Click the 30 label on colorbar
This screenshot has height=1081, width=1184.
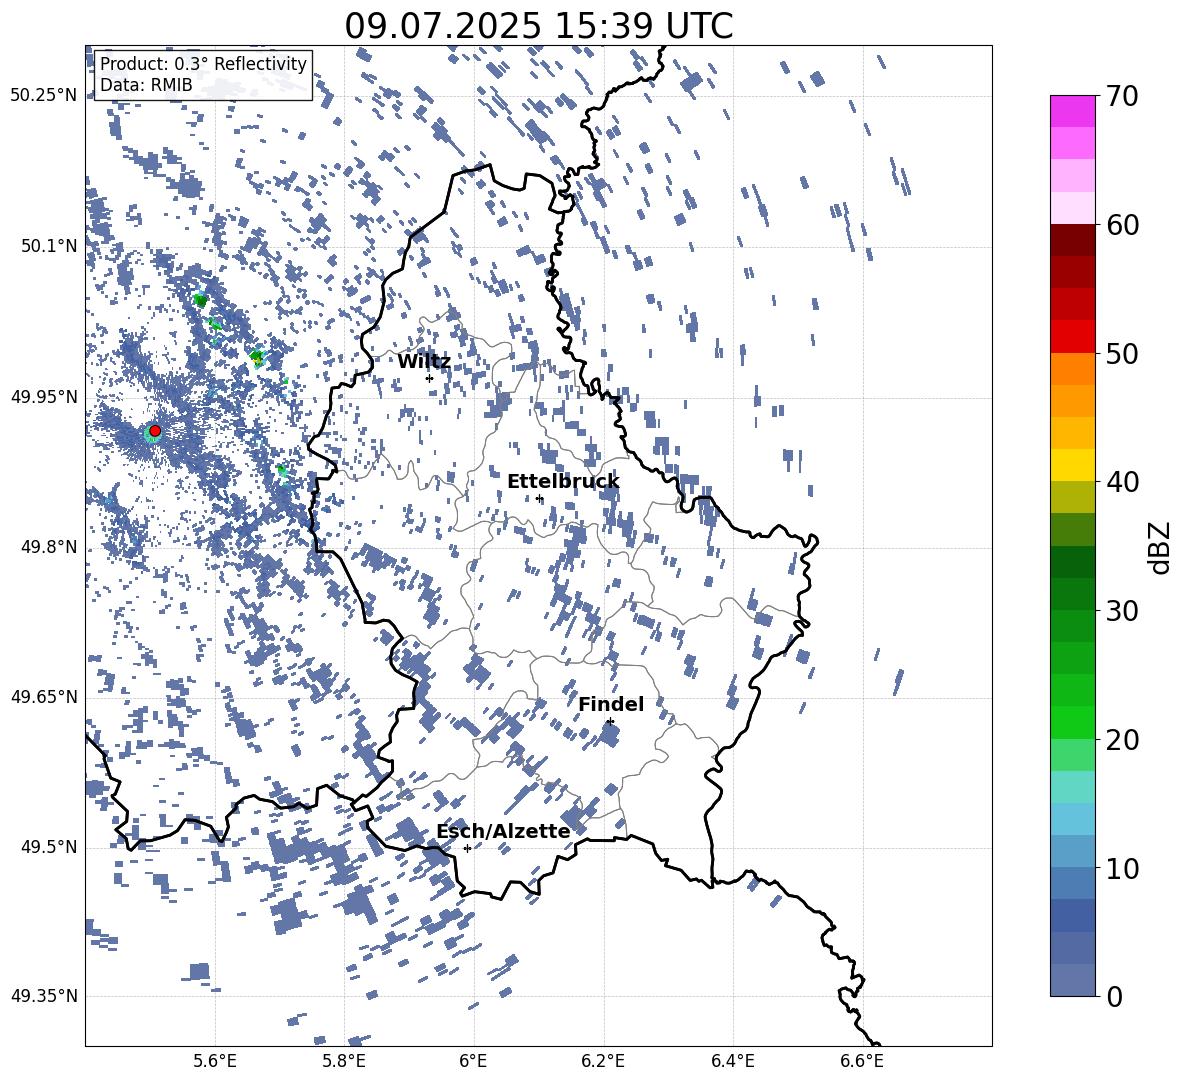click(x=1122, y=611)
